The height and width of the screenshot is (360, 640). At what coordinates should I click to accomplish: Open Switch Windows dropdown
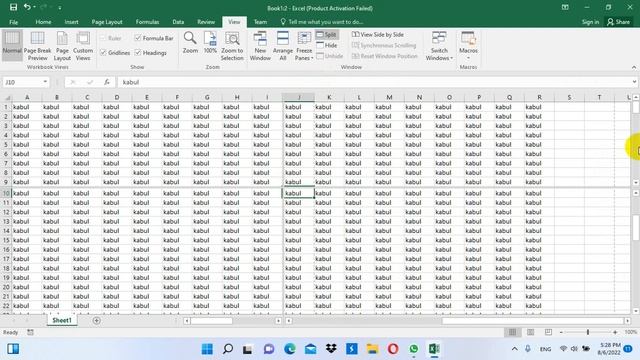tap(439, 46)
